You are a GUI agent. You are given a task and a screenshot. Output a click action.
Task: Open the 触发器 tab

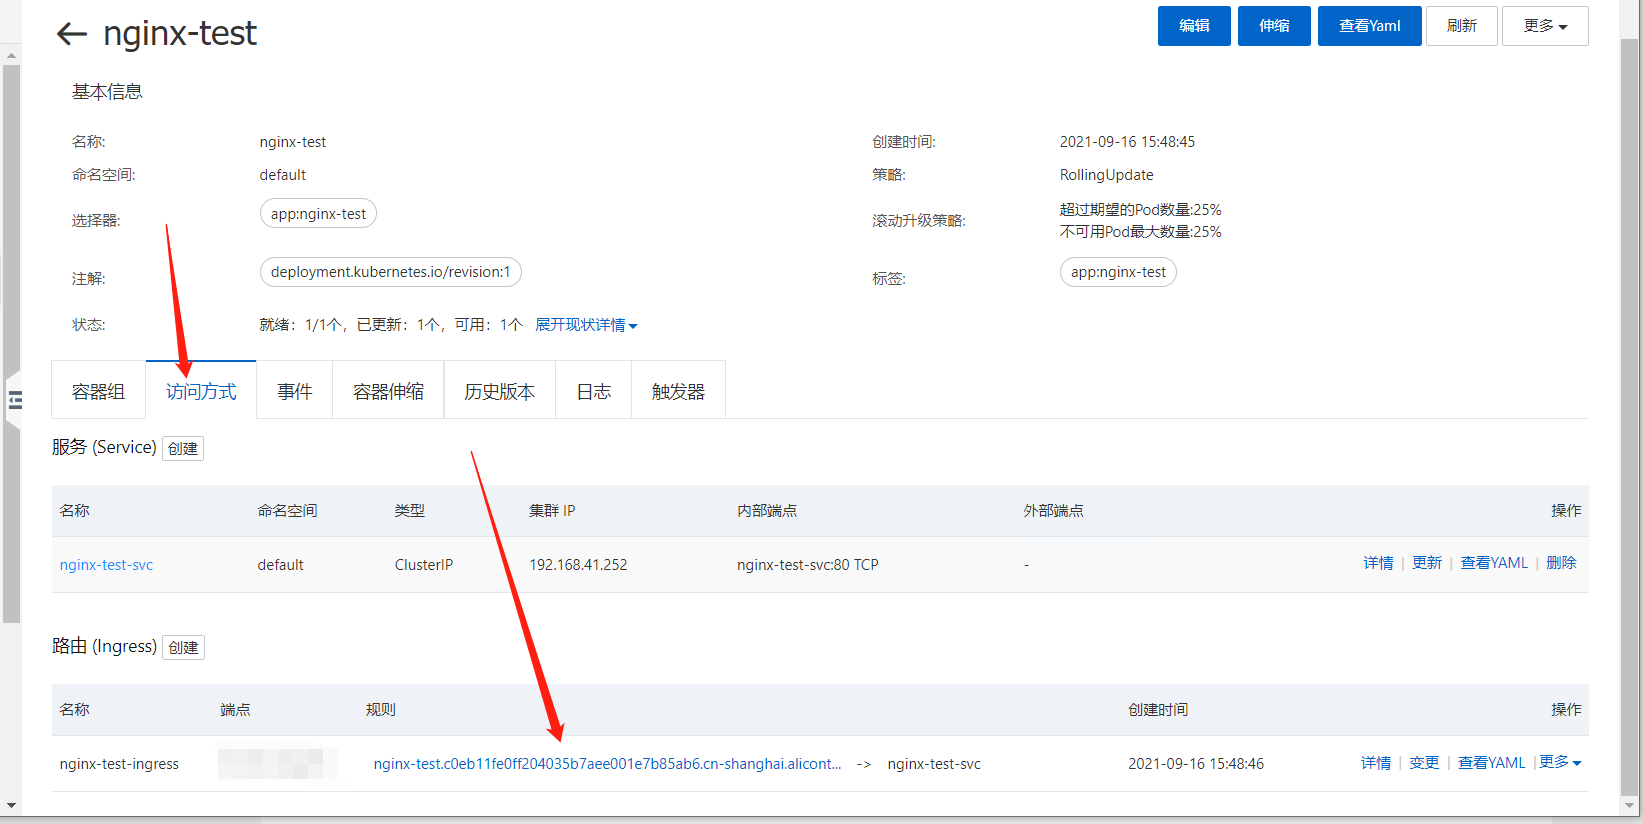[678, 392]
